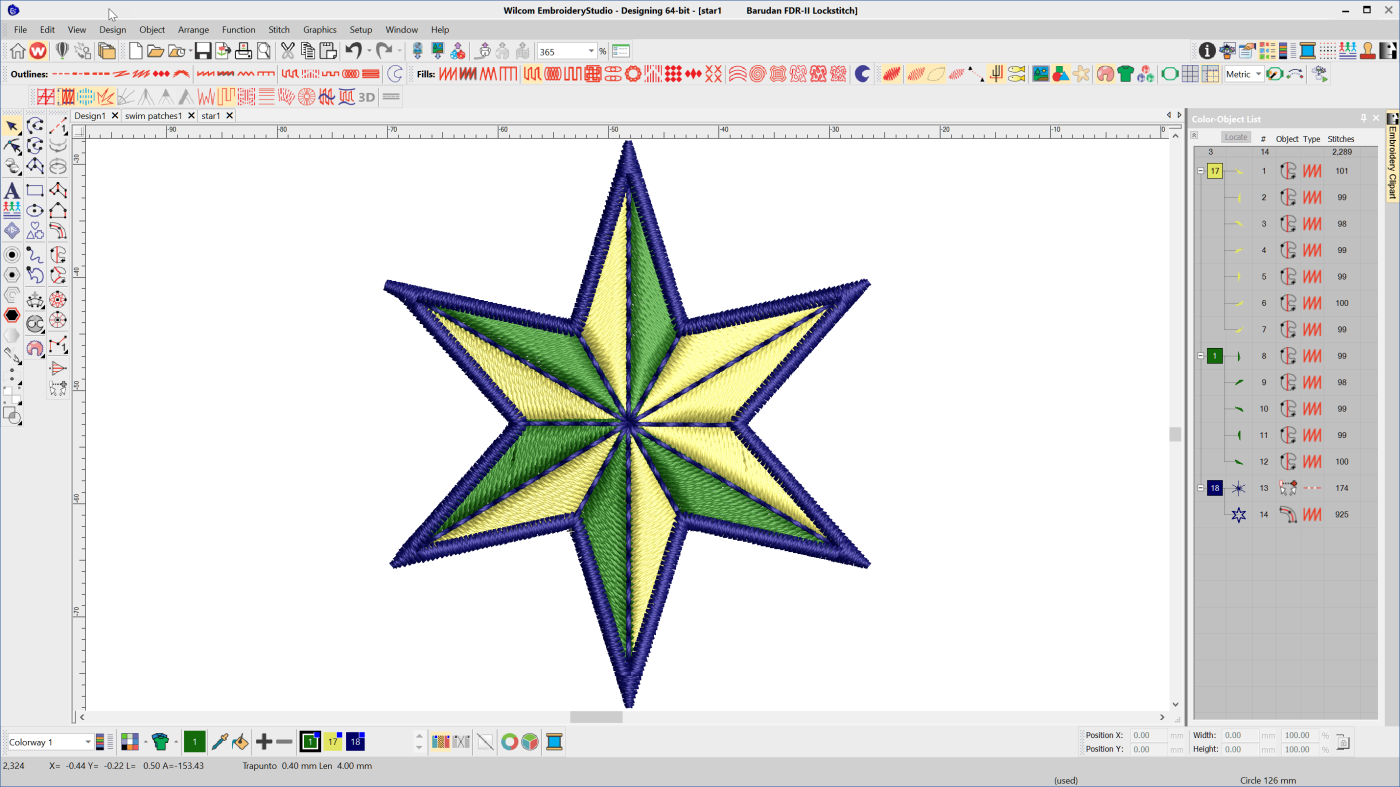Select yellow color swatch 17 in palette
The height and width of the screenshot is (787, 1400).
click(x=332, y=741)
